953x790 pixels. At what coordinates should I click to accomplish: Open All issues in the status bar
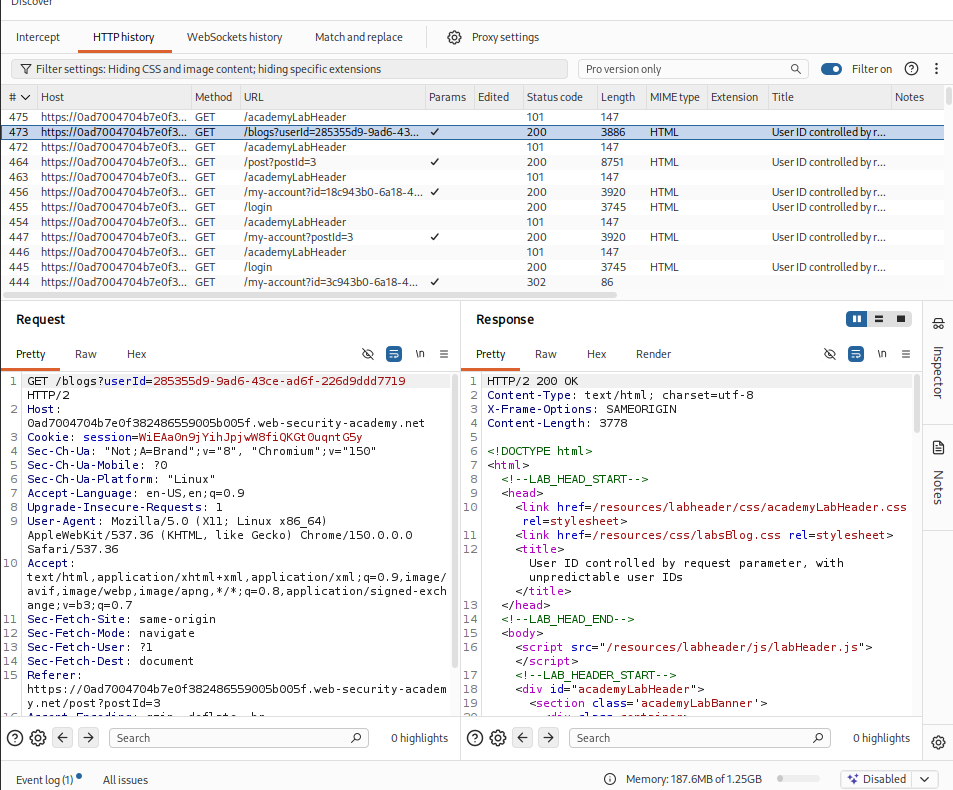(125, 779)
